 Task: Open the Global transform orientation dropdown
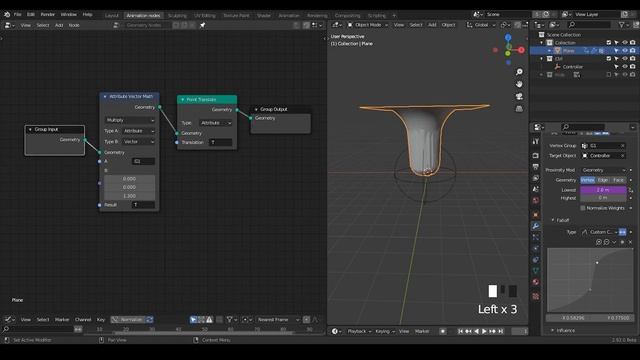481,25
